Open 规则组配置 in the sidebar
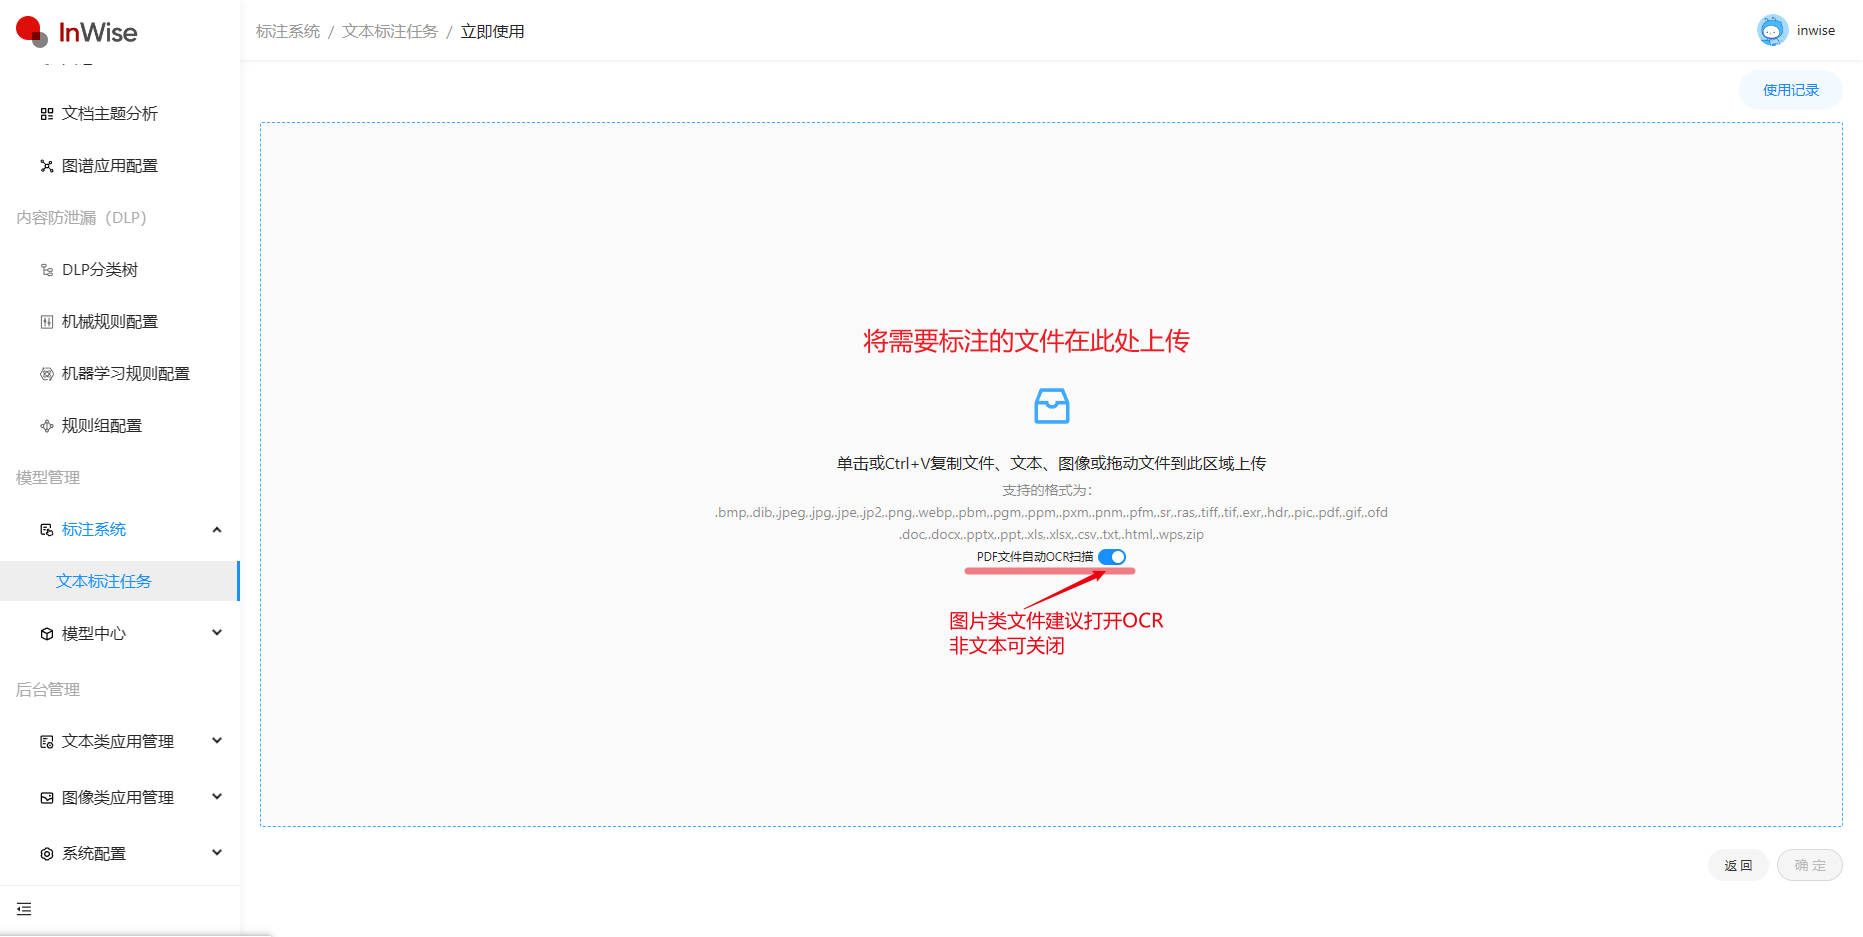The width and height of the screenshot is (1863, 937). pos(102,426)
